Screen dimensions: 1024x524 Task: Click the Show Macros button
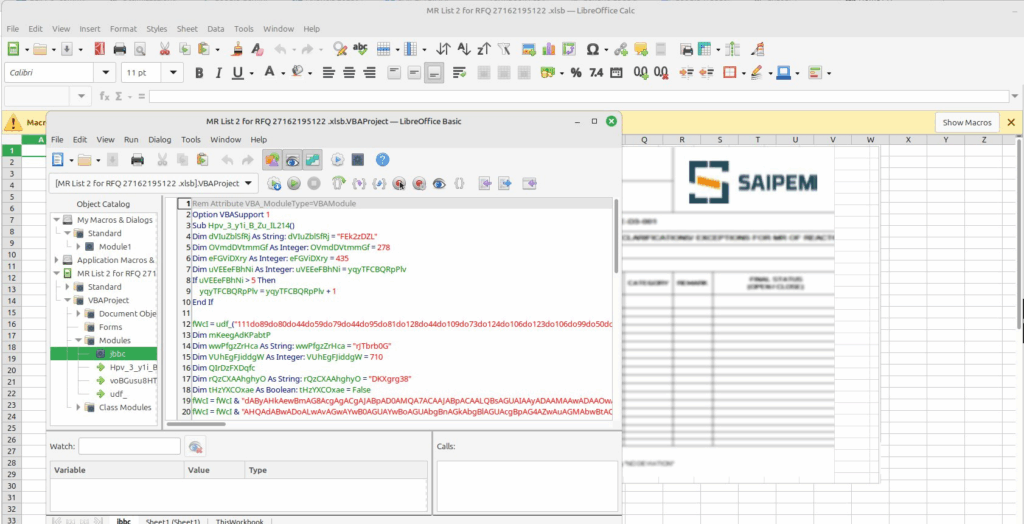tap(967, 122)
